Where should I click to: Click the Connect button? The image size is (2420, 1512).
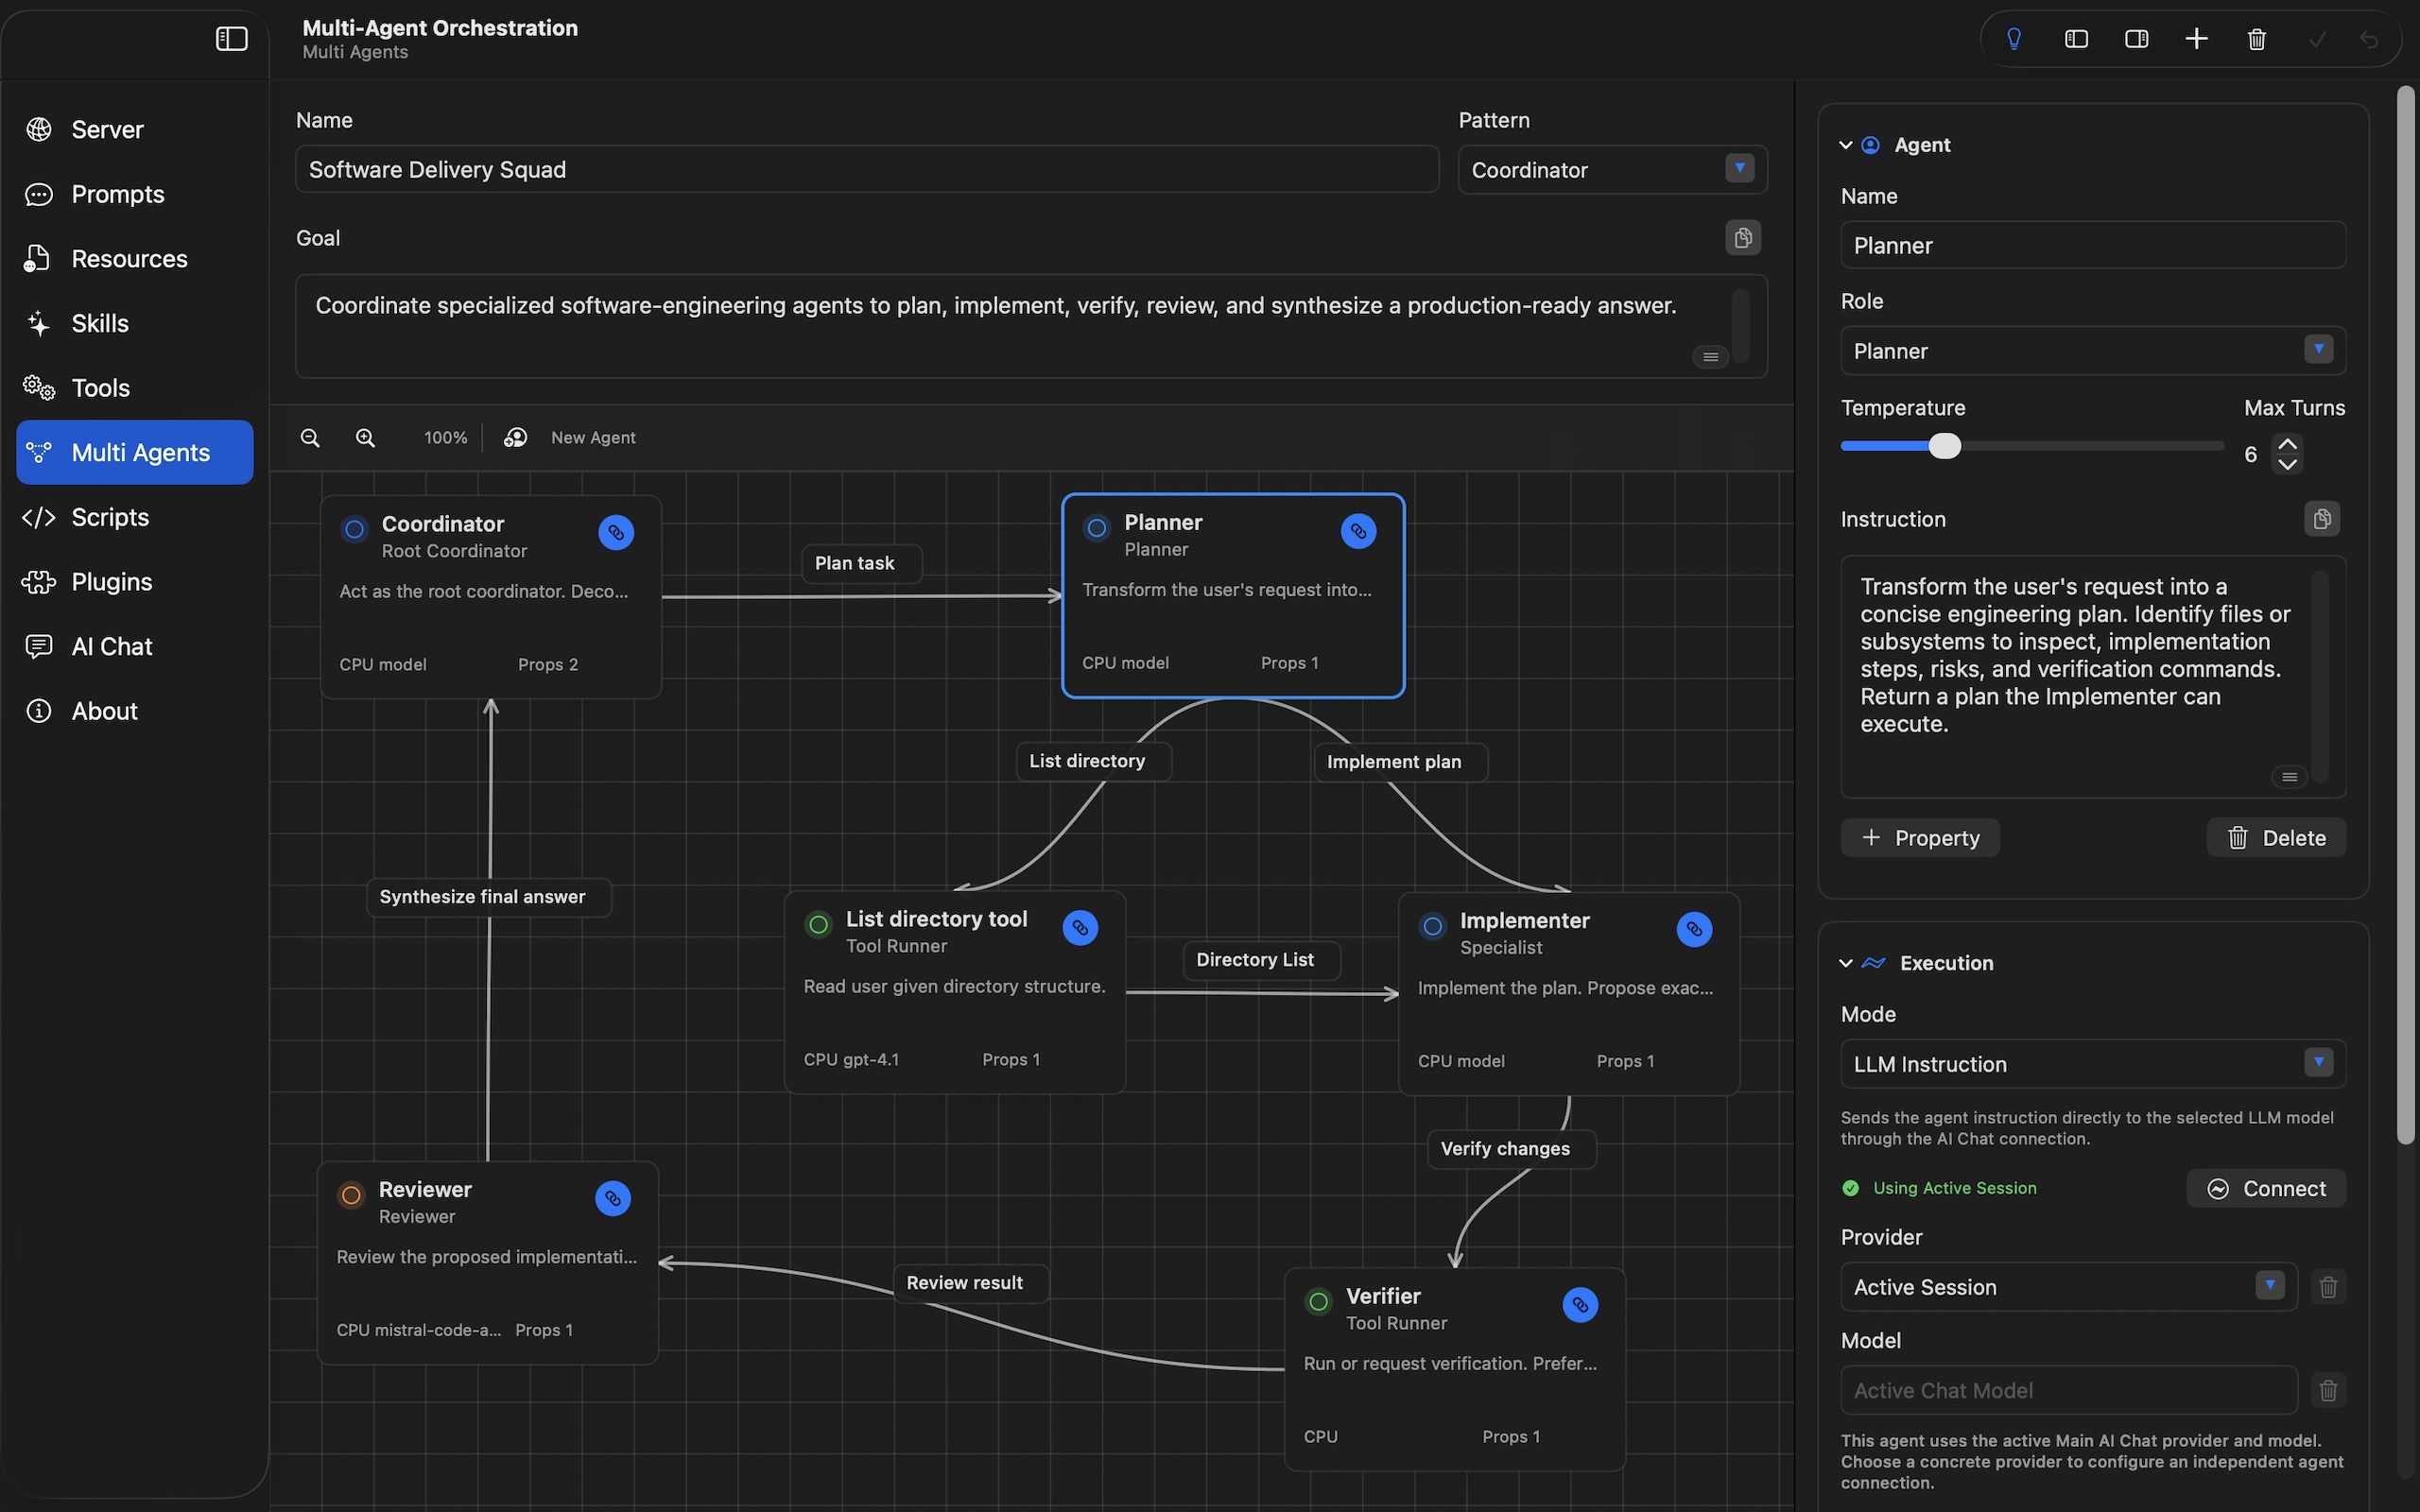coord(2266,1188)
